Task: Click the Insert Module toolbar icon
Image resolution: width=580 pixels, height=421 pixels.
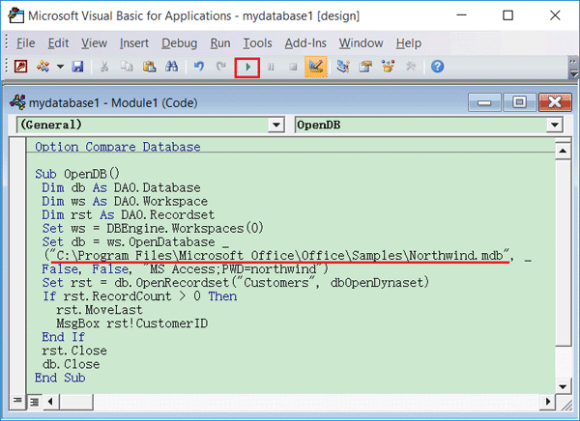Action: click(43, 67)
